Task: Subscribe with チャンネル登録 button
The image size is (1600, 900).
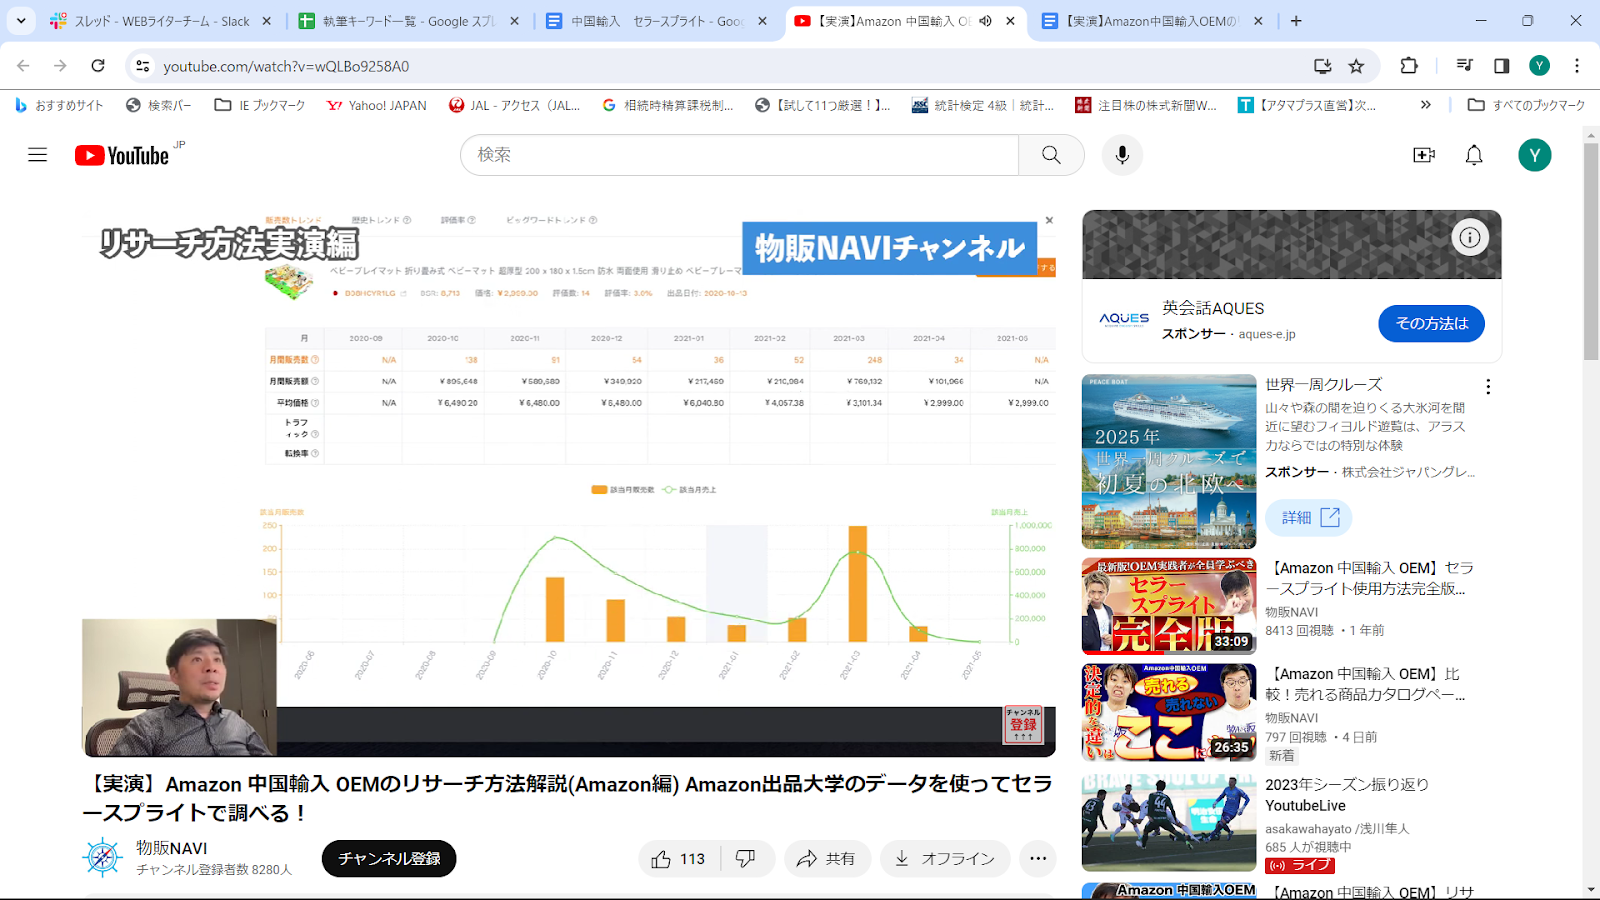Action: pos(389,859)
